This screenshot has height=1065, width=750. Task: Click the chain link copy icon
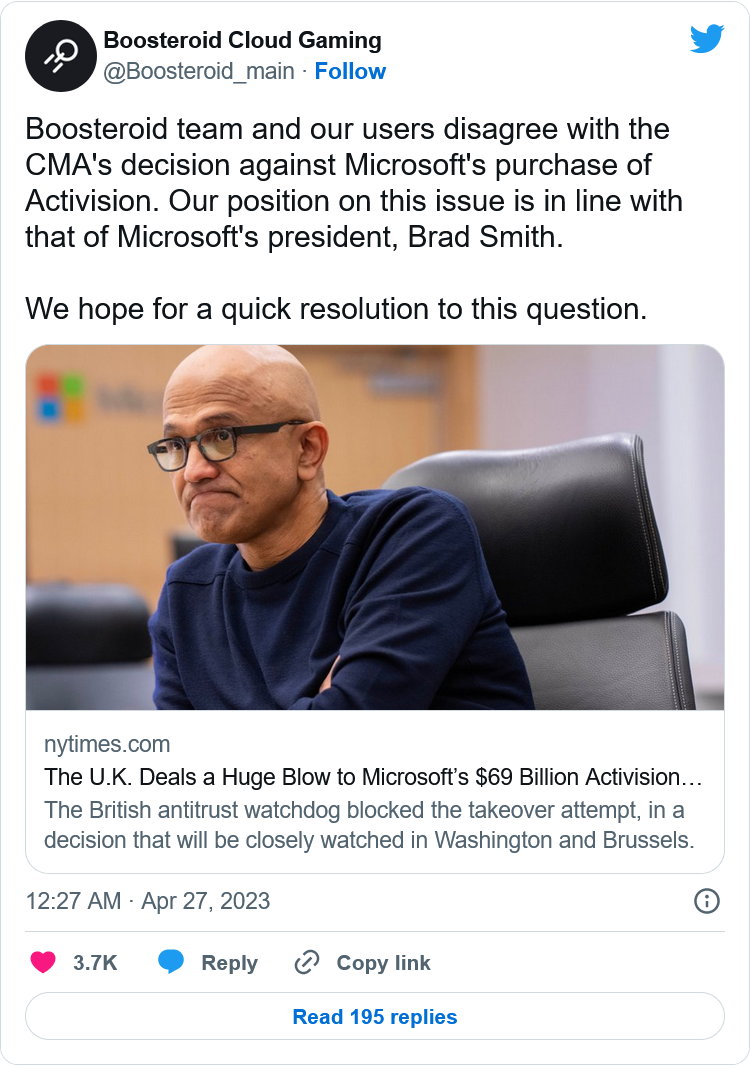pyautogui.click(x=306, y=962)
